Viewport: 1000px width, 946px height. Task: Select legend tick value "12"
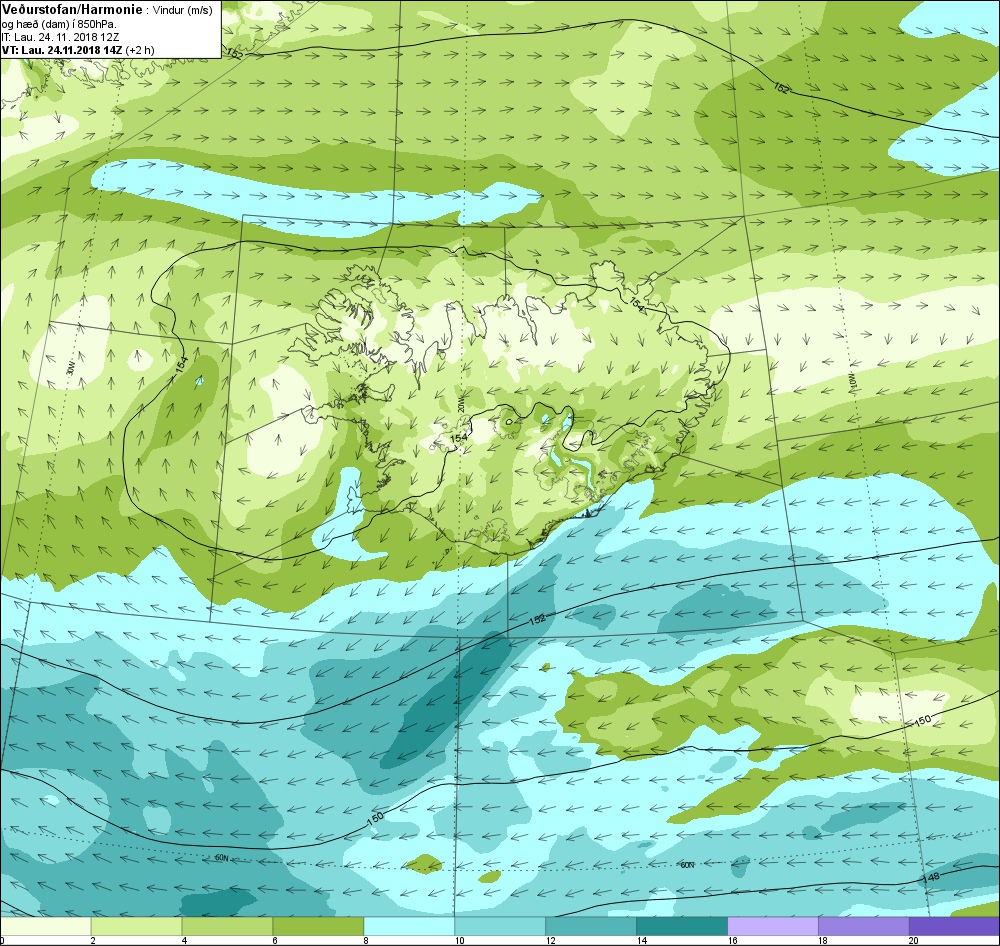[x=550, y=940]
